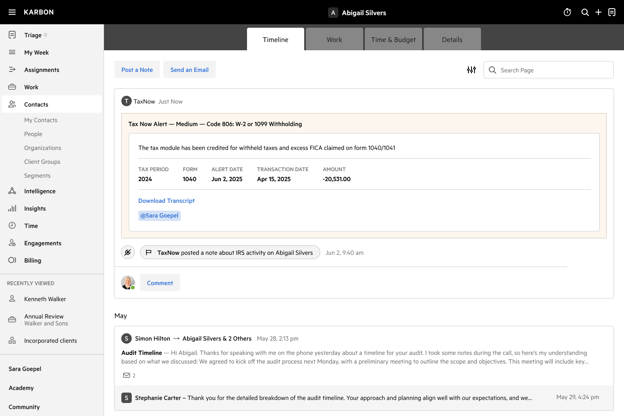
Task: Select Organizations under Contacts
Action: click(x=43, y=148)
